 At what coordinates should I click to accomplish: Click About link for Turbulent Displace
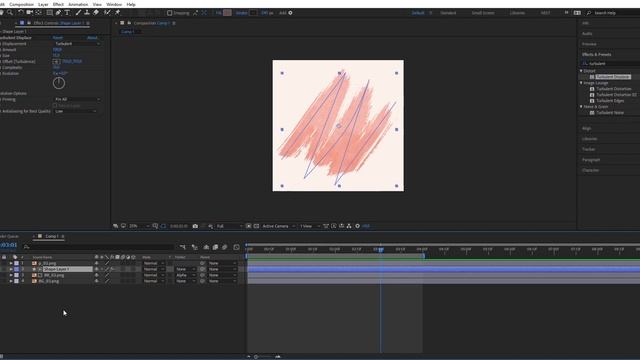[92, 38]
